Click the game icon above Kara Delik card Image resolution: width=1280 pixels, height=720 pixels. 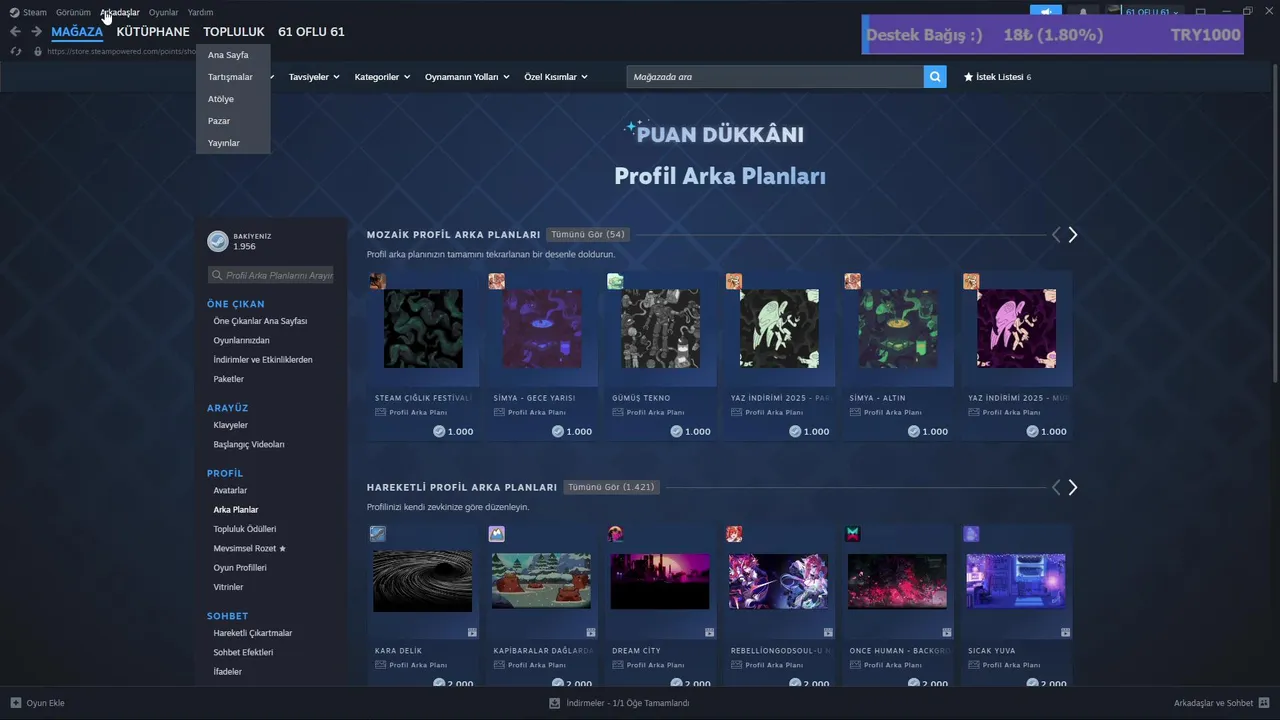click(x=377, y=534)
